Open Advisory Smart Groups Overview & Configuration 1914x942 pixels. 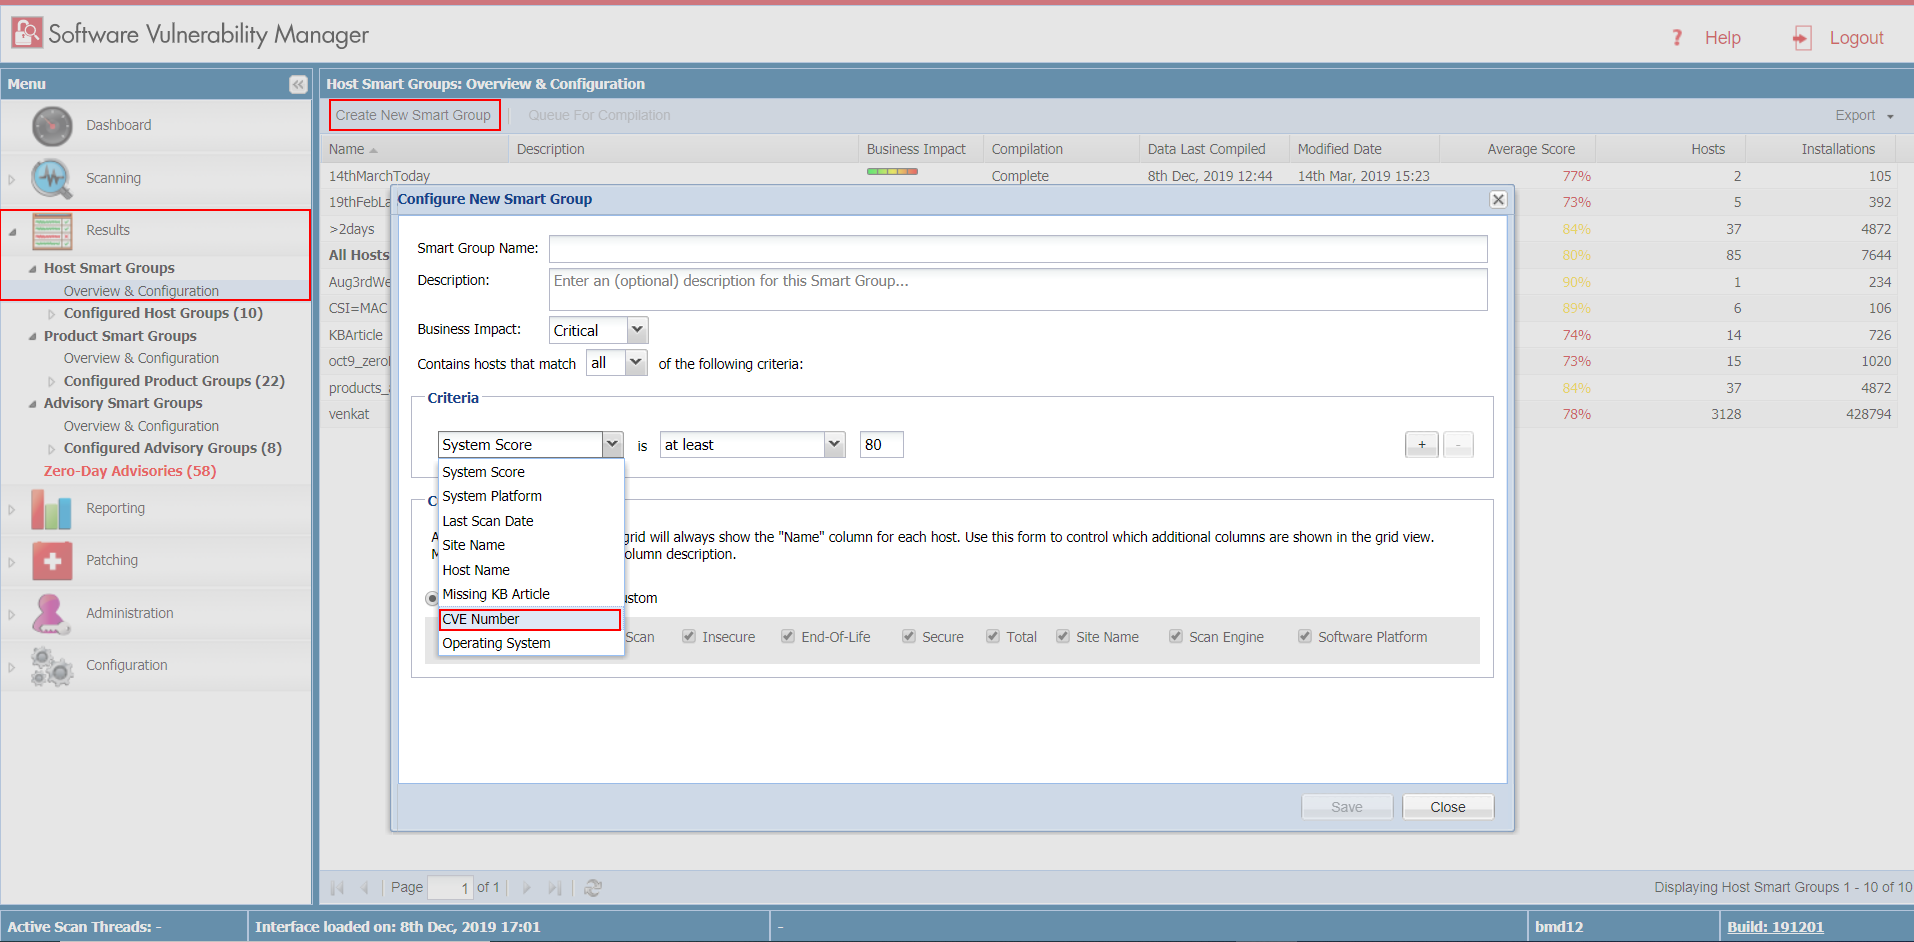click(141, 426)
